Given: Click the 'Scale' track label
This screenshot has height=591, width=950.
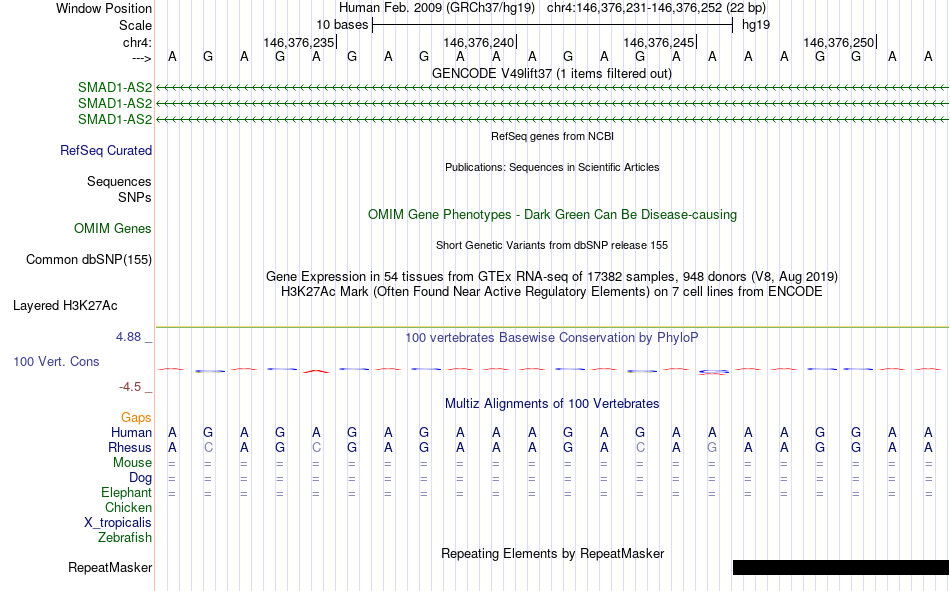Looking at the screenshot, I should coord(135,25).
